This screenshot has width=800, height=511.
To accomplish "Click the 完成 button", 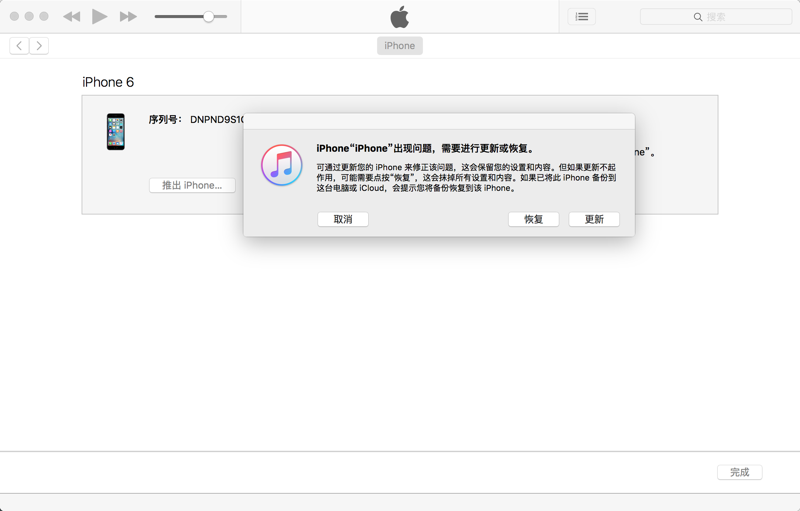I will (740, 472).
